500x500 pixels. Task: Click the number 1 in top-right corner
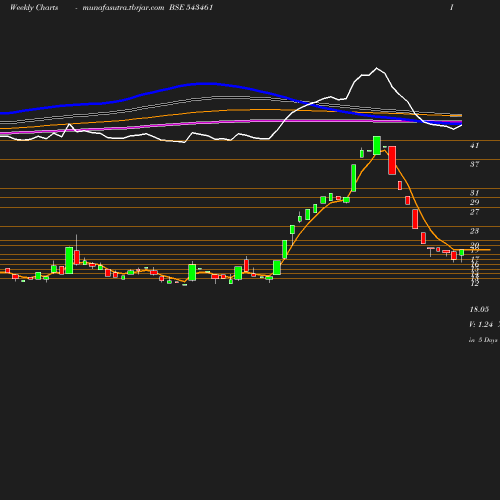point(452,7)
